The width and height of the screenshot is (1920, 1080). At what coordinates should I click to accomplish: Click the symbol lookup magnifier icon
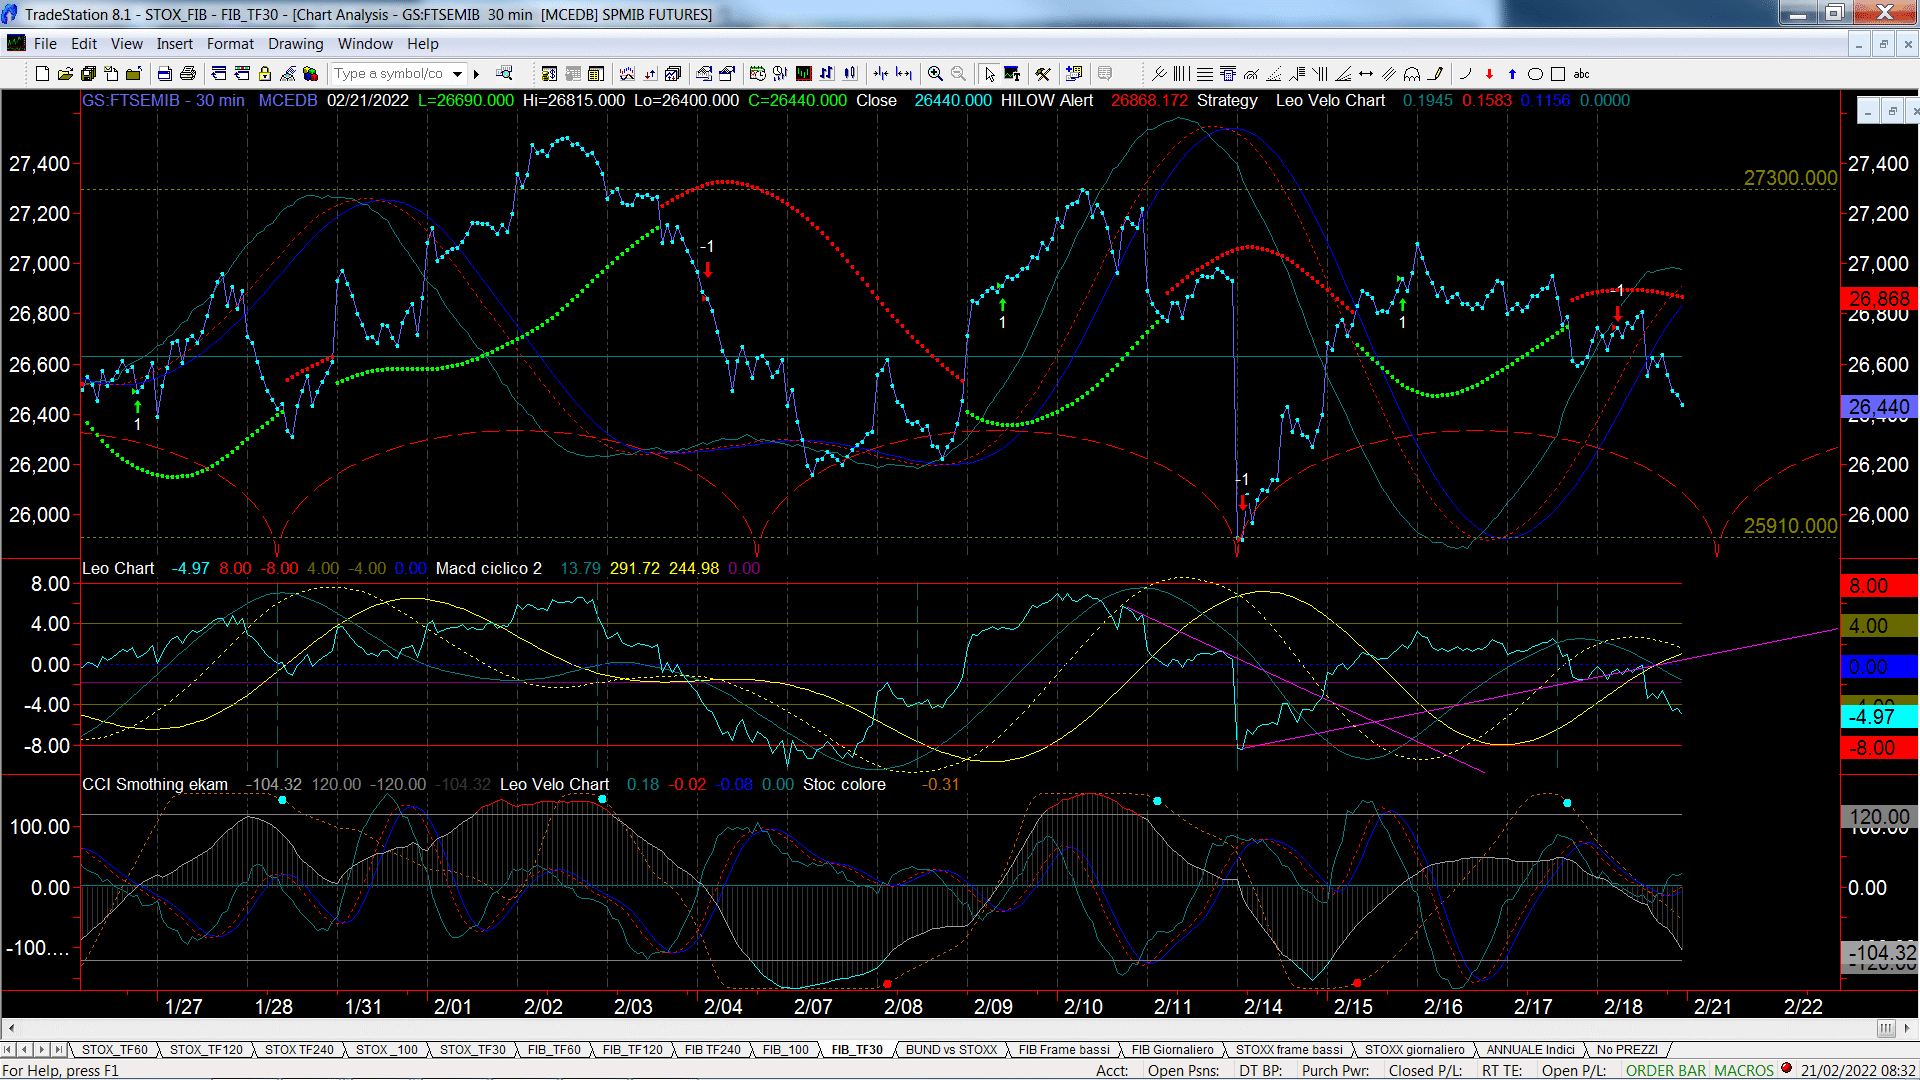(504, 73)
